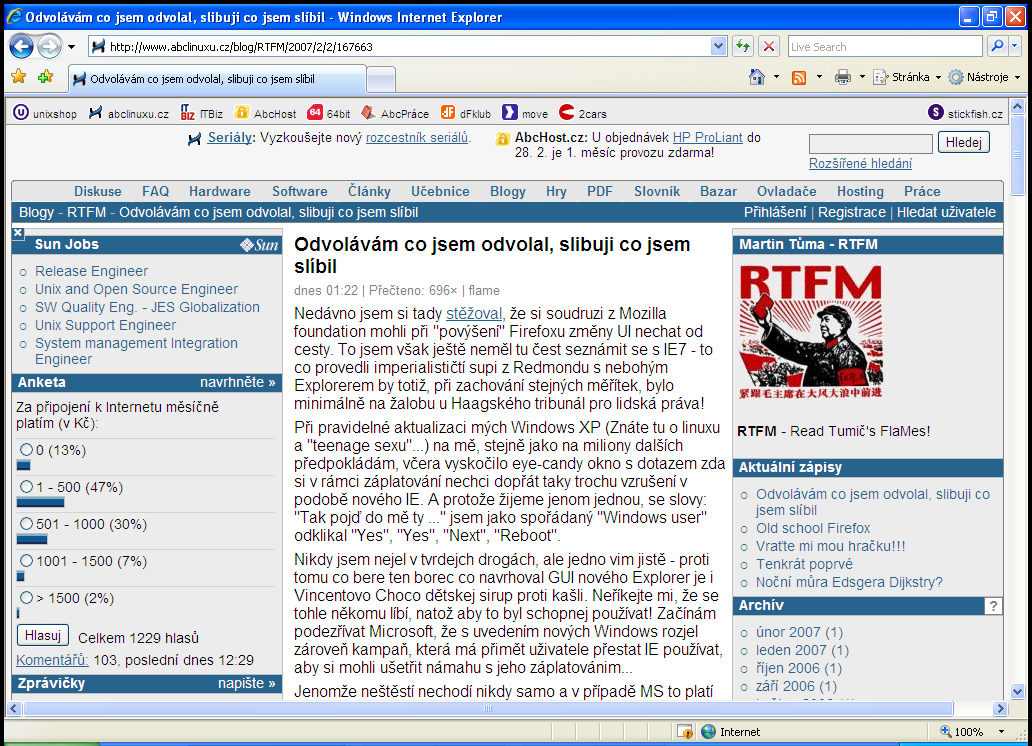
Task: Go to Blogy section
Action: point(507,191)
